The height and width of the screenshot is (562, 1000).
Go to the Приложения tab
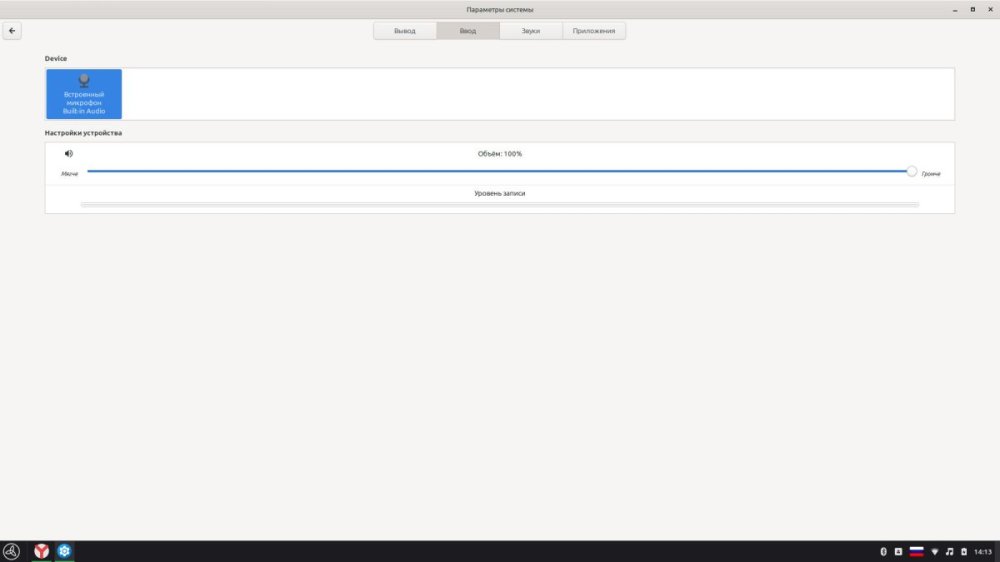coord(595,31)
